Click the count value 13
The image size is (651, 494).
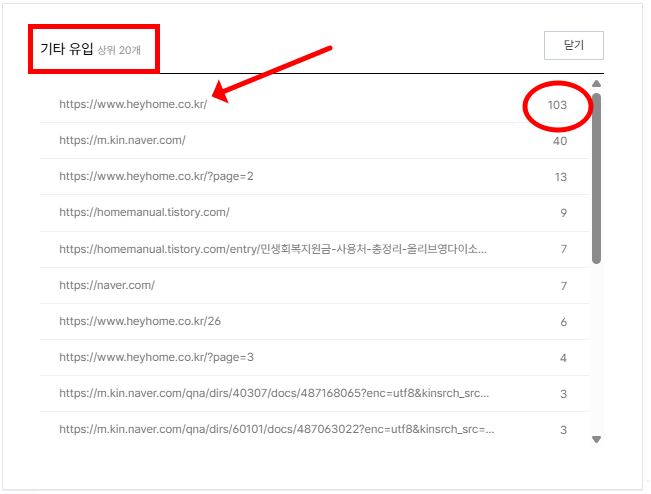[x=560, y=177]
